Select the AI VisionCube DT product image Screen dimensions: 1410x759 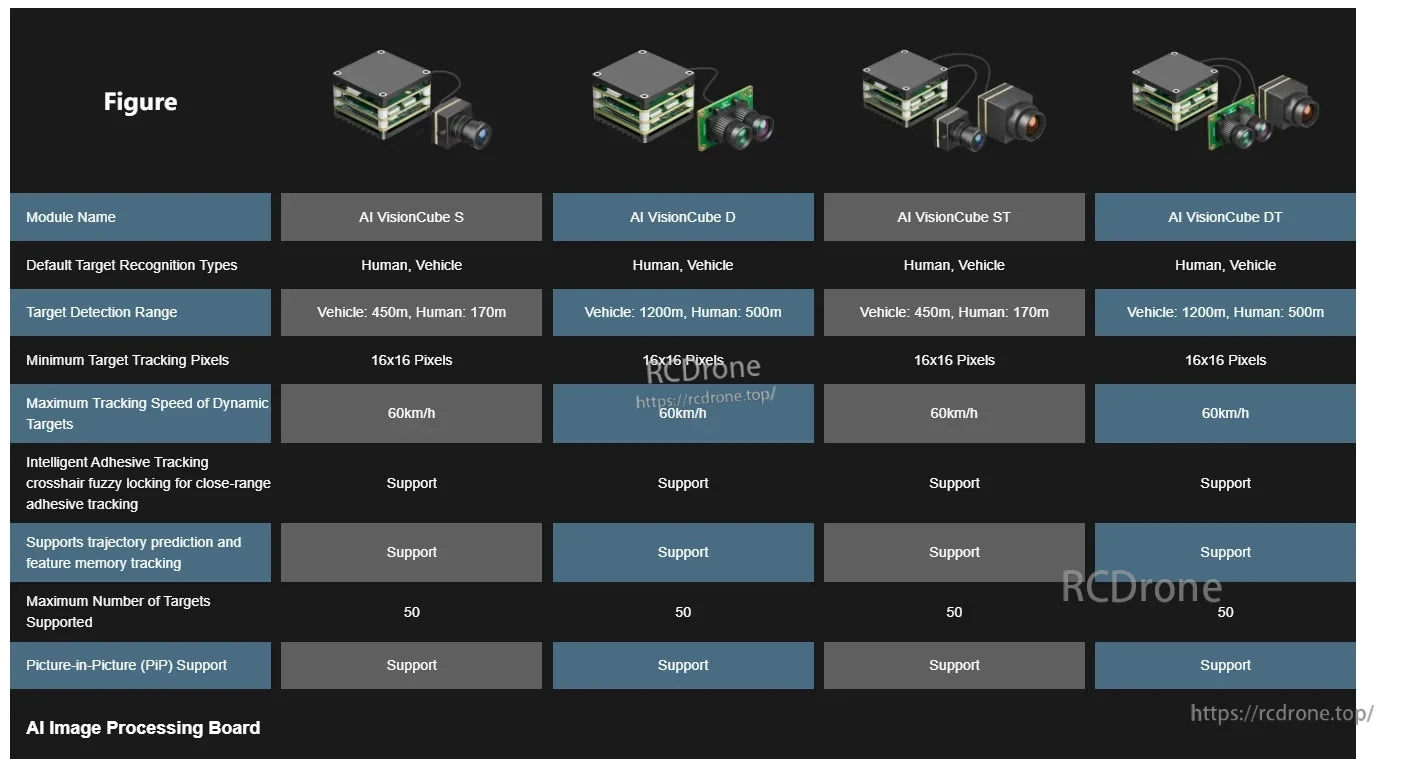(1225, 101)
